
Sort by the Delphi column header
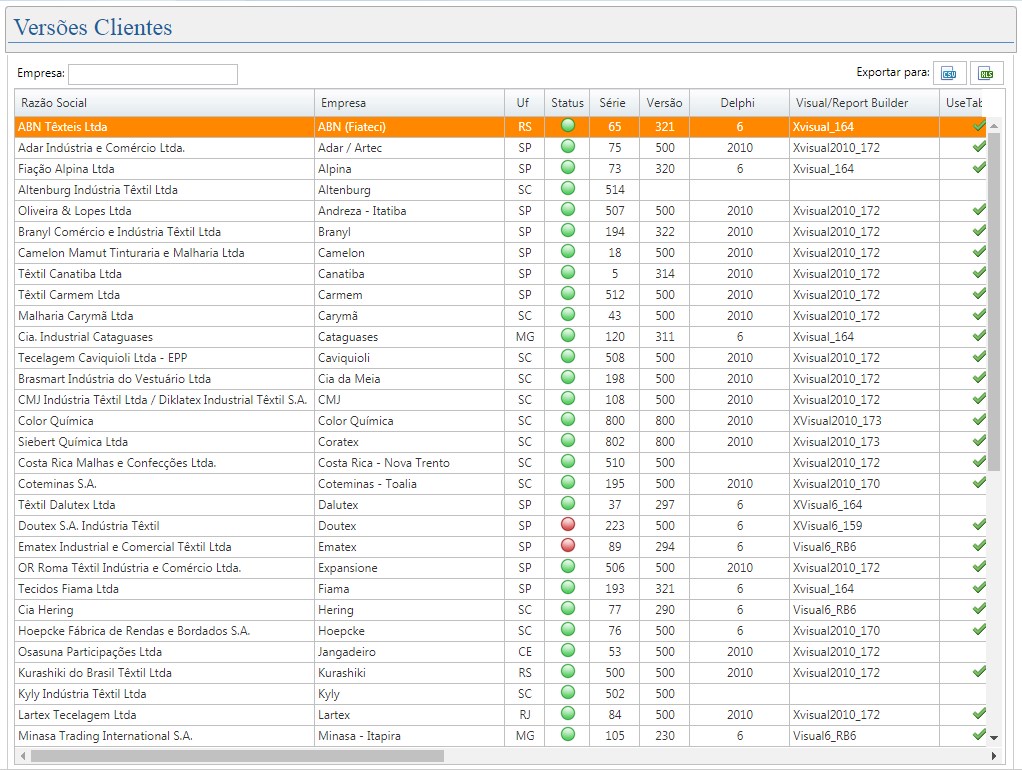tap(739, 103)
